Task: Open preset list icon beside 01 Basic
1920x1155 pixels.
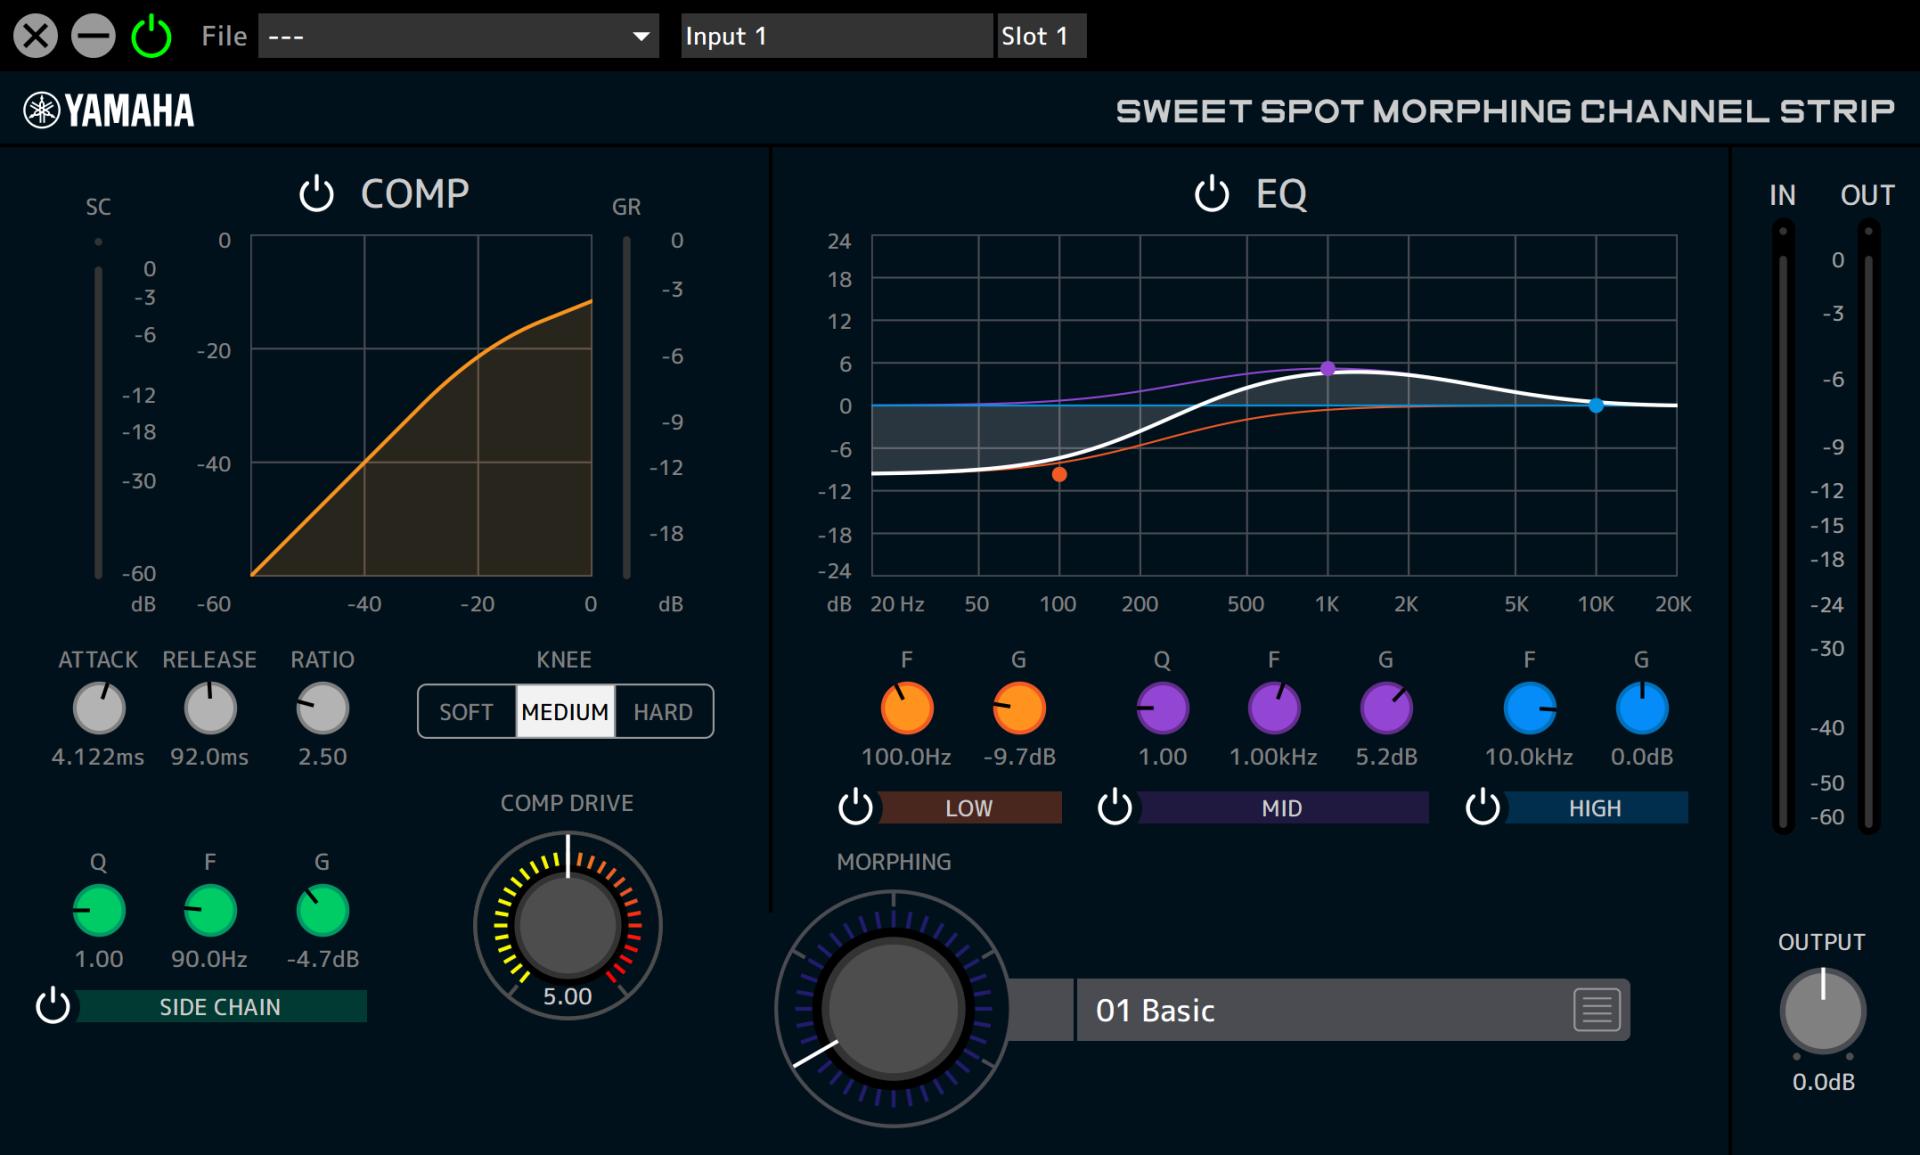Action: 1596,1010
